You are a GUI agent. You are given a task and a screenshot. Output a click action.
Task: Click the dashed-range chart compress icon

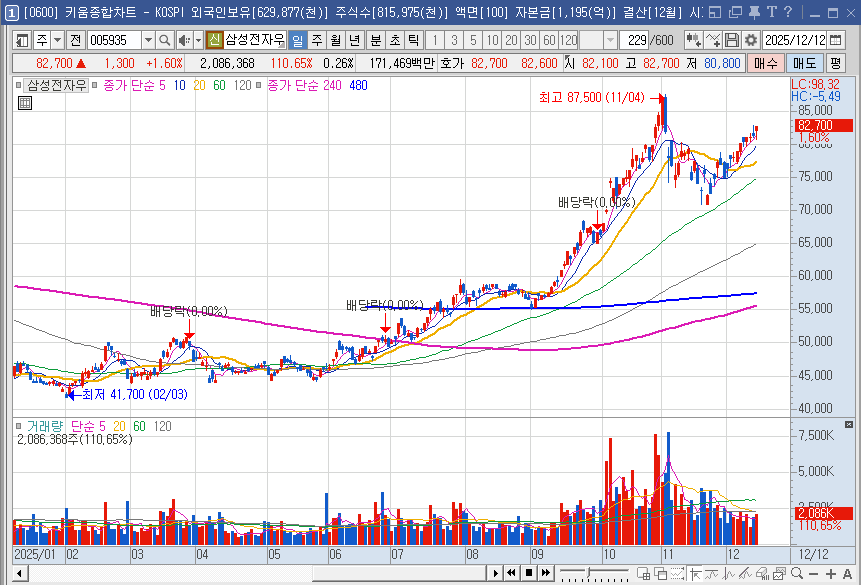pos(678,573)
